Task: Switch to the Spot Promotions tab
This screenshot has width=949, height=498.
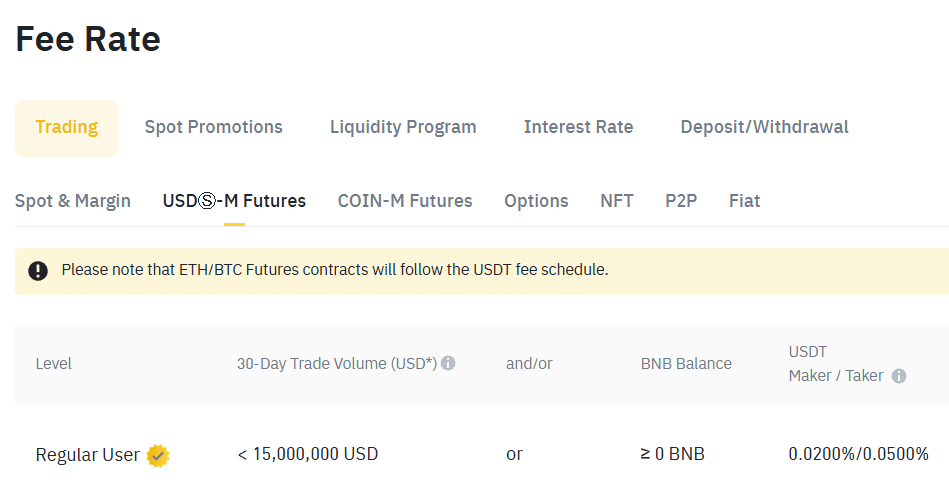Action: [213, 127]
